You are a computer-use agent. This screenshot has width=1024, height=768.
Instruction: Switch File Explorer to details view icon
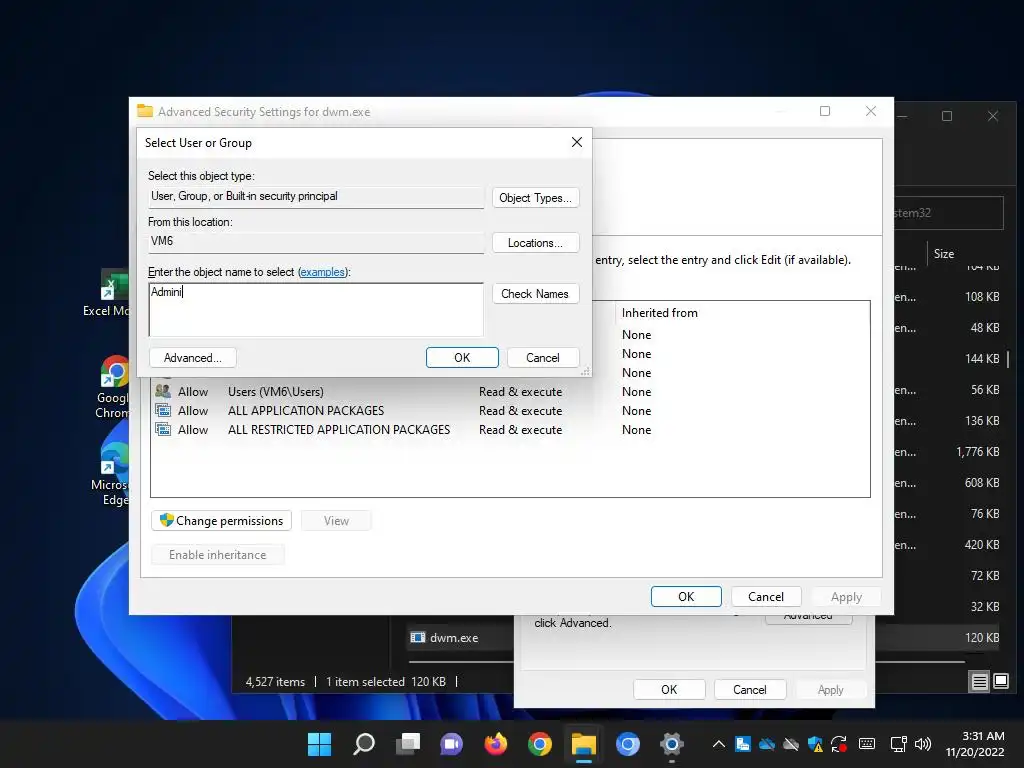pyautogui.click(x=980, y=682)
